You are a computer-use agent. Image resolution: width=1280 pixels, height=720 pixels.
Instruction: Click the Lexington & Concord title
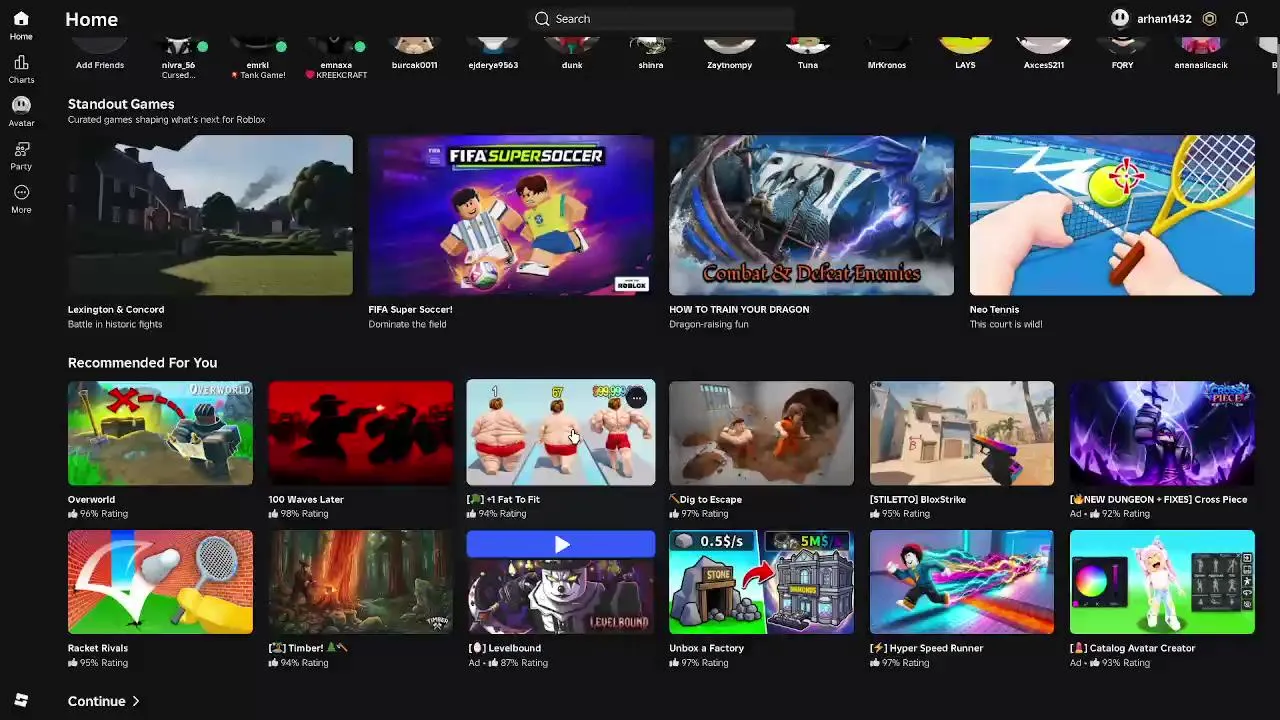(116, 310)
